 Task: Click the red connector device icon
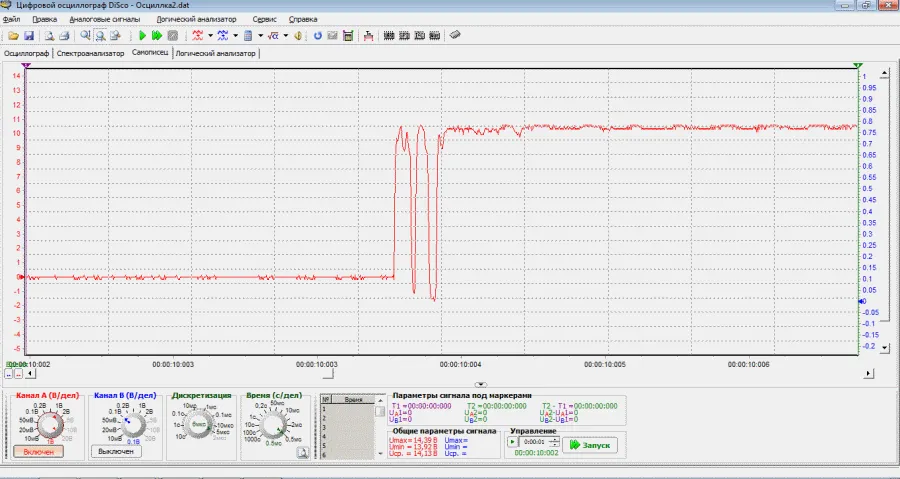(x=368, y=36)
